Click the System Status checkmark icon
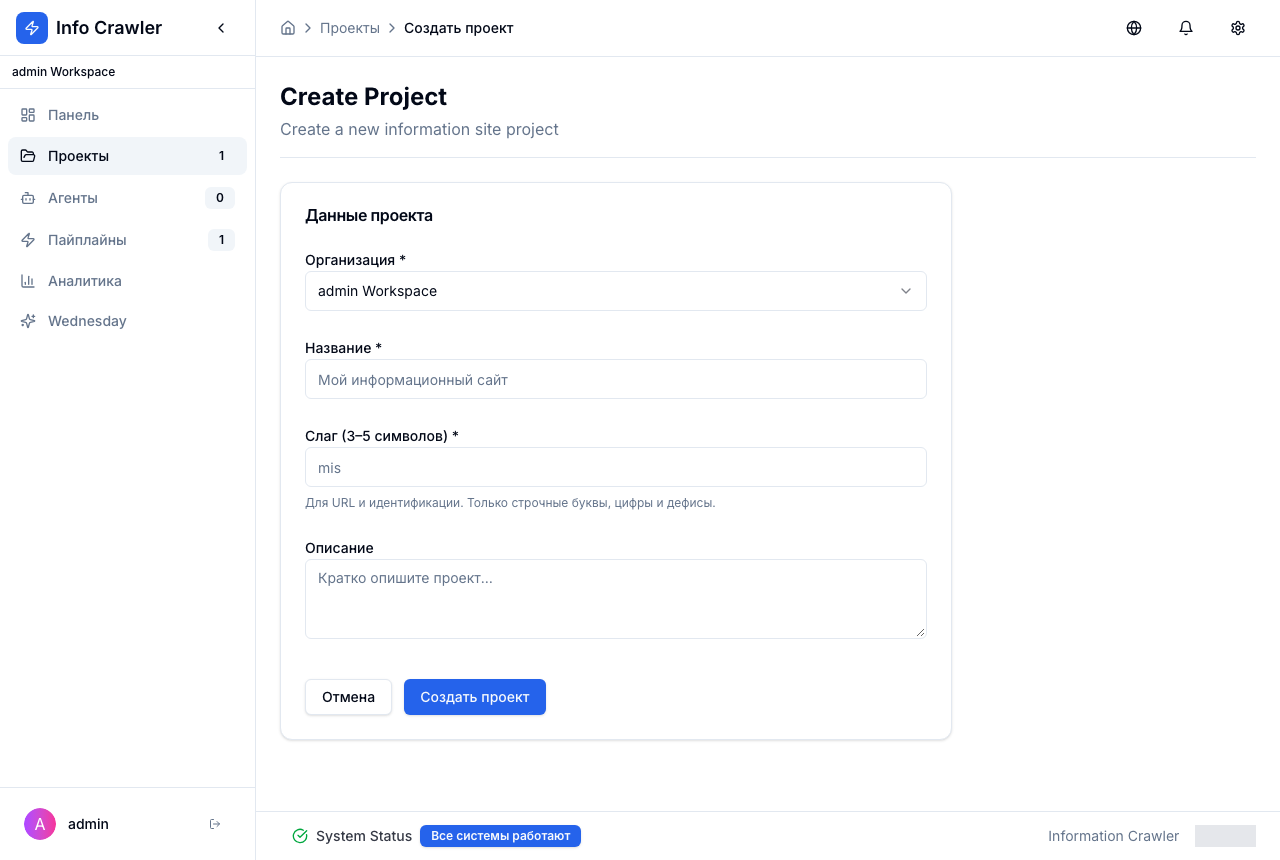 [x=300, y=836]
